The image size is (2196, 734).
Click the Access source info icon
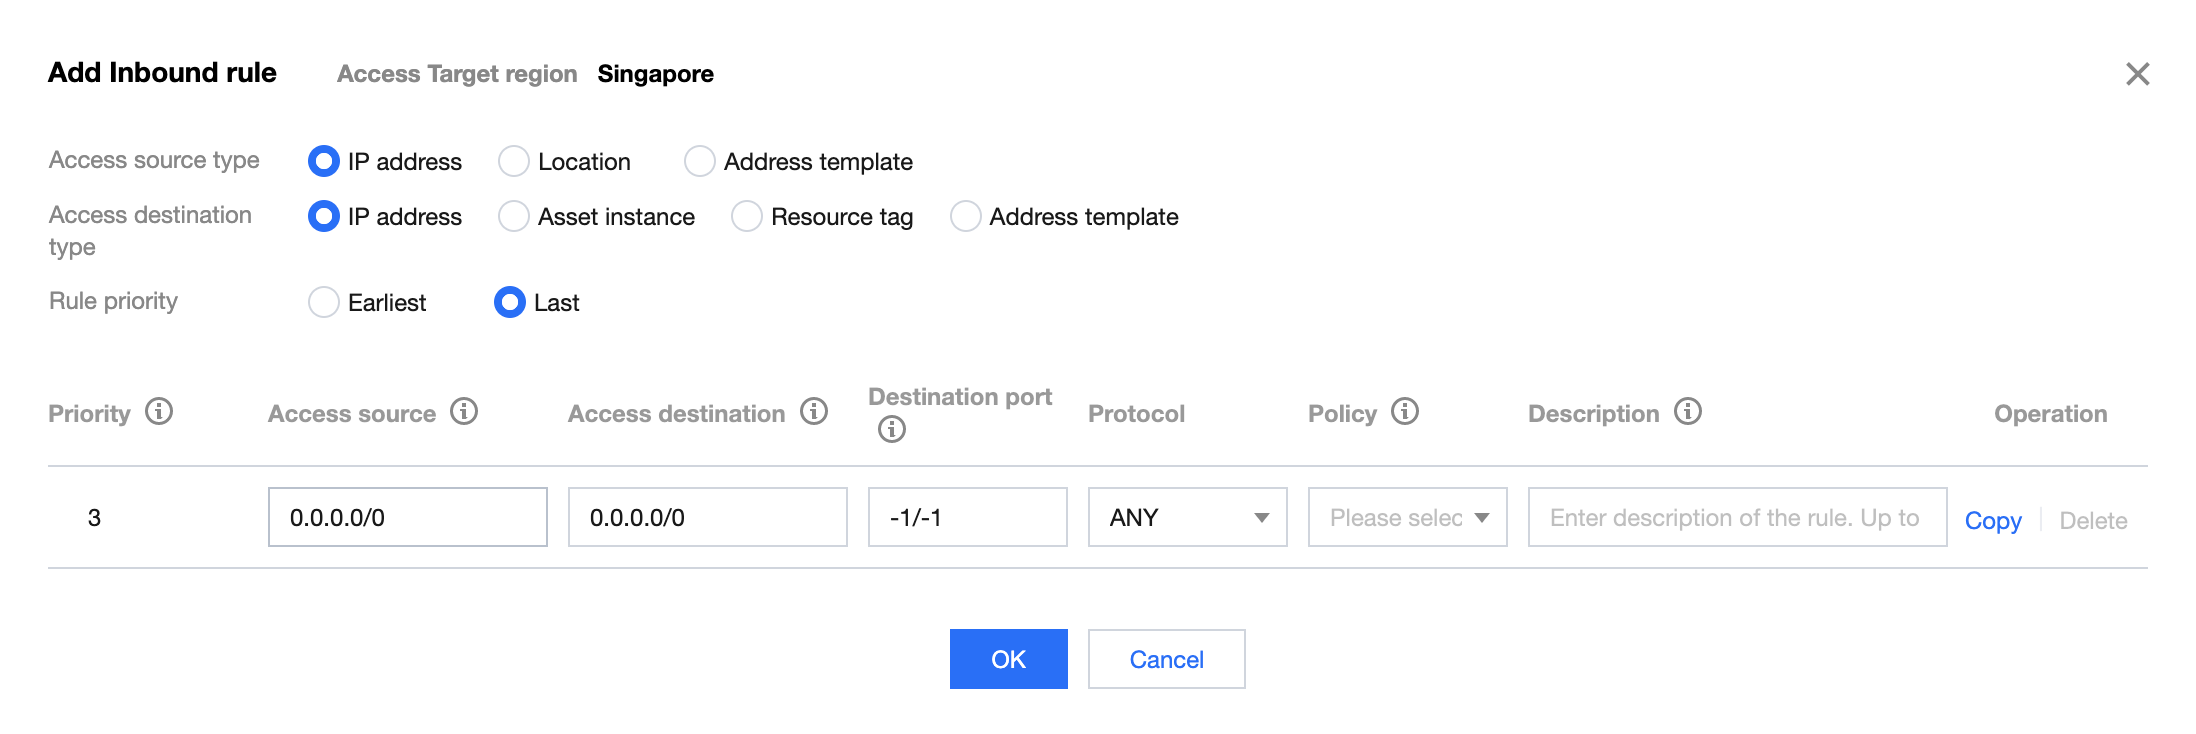click(464, 411)
